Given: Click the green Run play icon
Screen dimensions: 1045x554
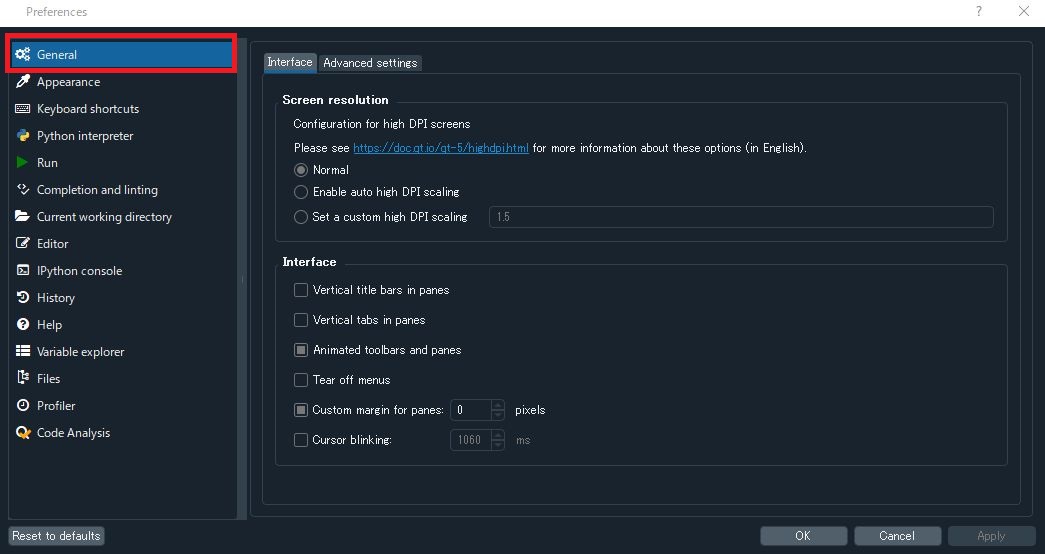Looking at the screenshot, I should (x=22, y=163).
